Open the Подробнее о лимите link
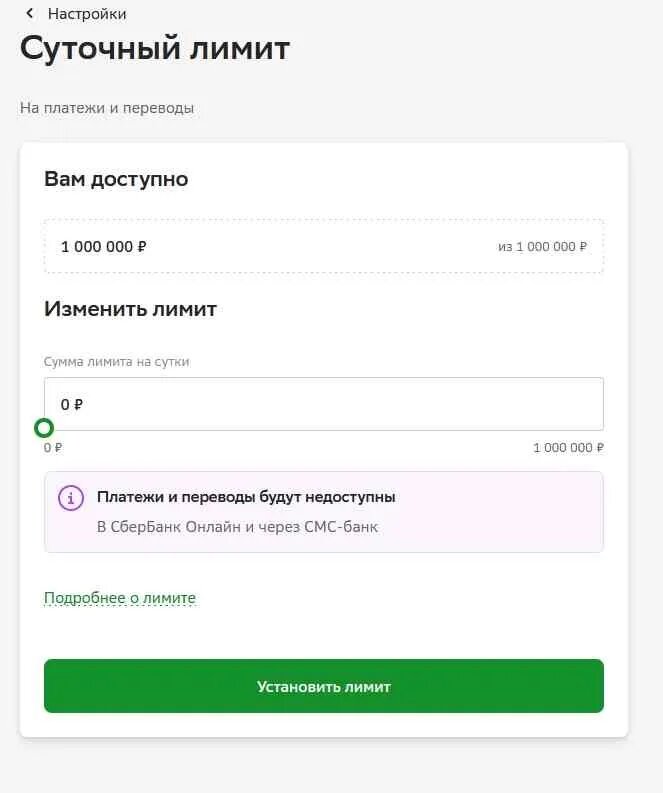 pyautogui.click(x=120, y=598)
